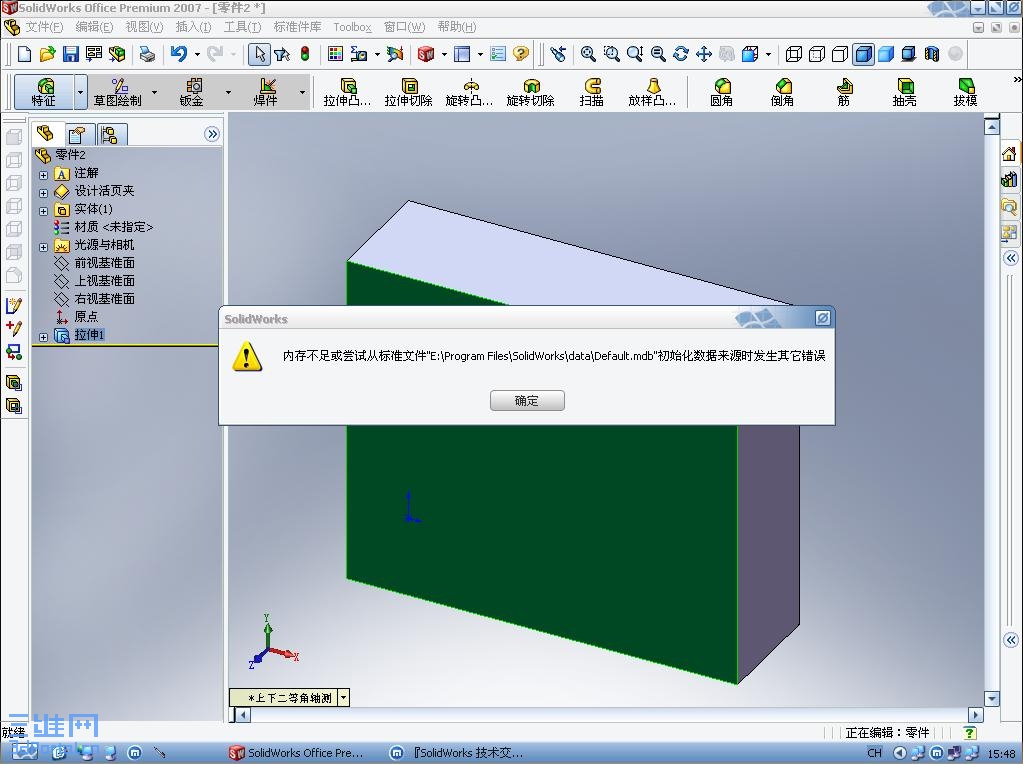Click the 焊件 command manager button
The height and width of the screenshot is (764, 1023).
[x=265, y=92]
